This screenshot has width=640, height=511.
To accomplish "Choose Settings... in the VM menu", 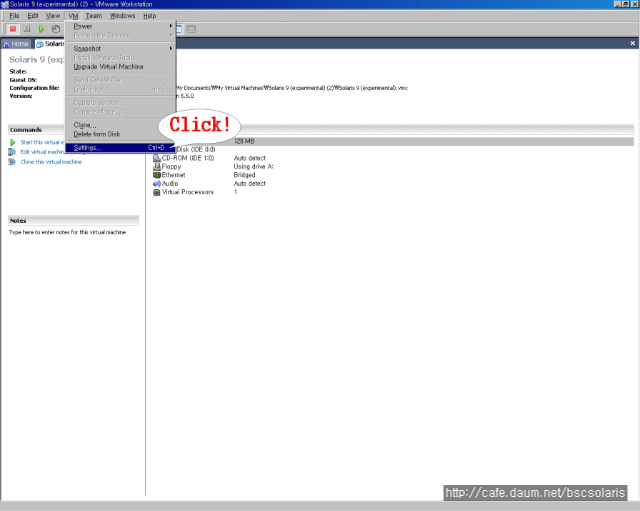I will (120, 148).
